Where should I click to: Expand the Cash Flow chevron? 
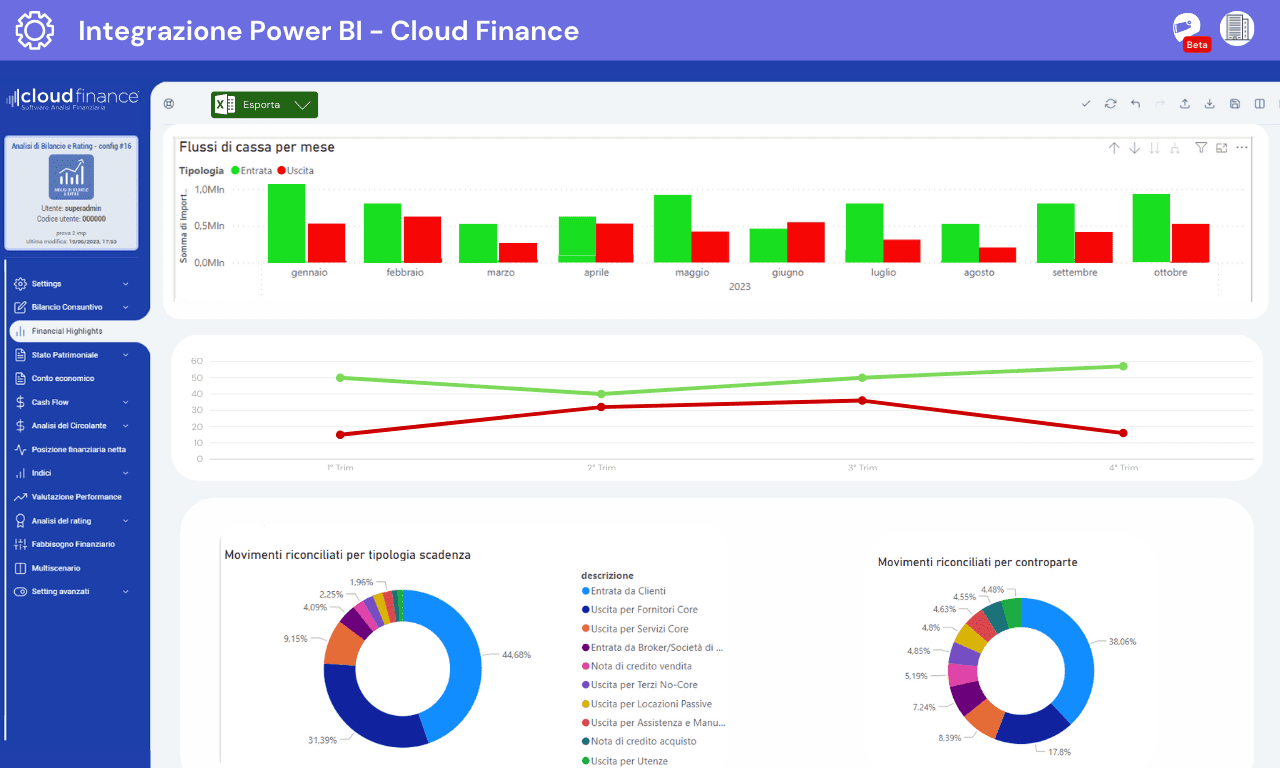pos(125,402)
